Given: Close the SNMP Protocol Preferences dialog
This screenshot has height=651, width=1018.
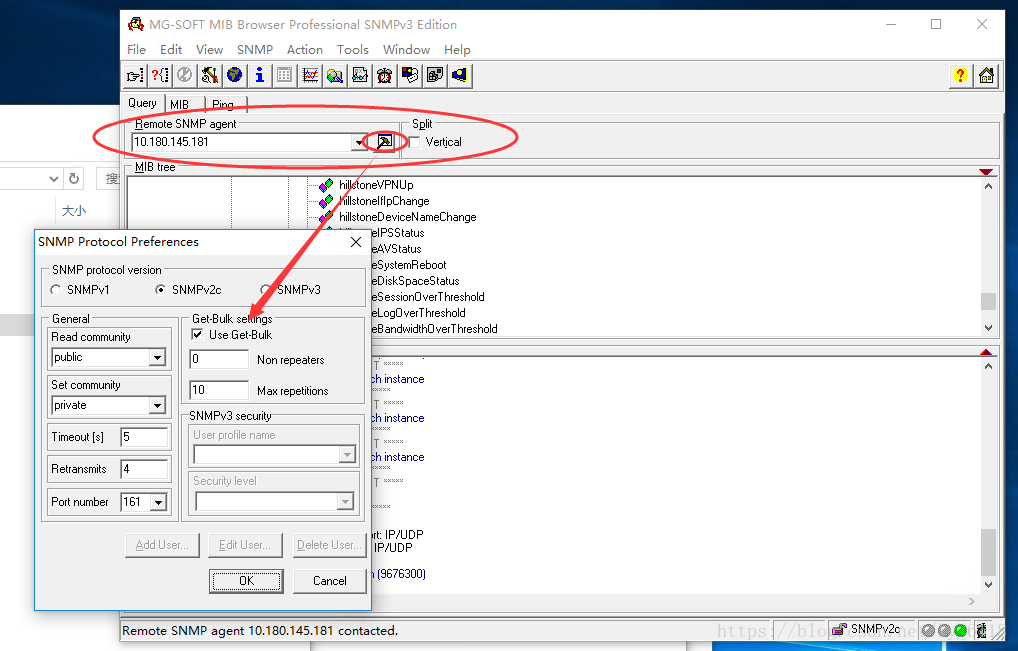Looking at the screenshot, I should [356, 242].
